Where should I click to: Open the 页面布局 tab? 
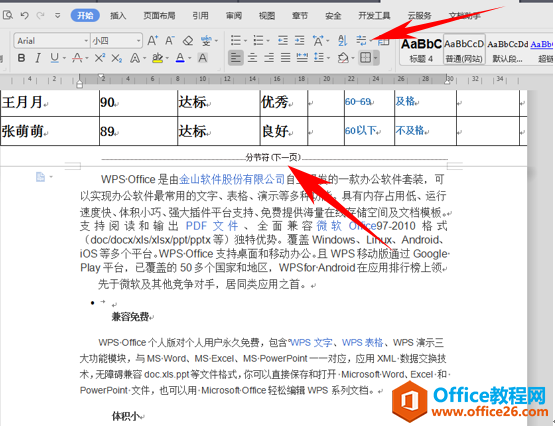point(159,16)
